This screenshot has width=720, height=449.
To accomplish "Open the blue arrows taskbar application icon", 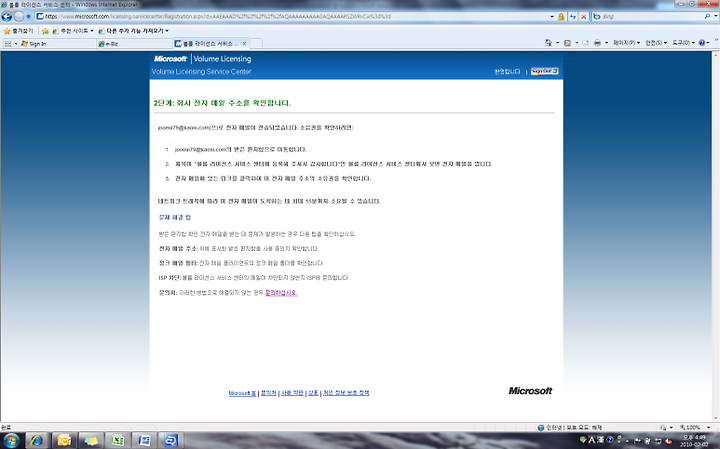I will coord(170,441).
